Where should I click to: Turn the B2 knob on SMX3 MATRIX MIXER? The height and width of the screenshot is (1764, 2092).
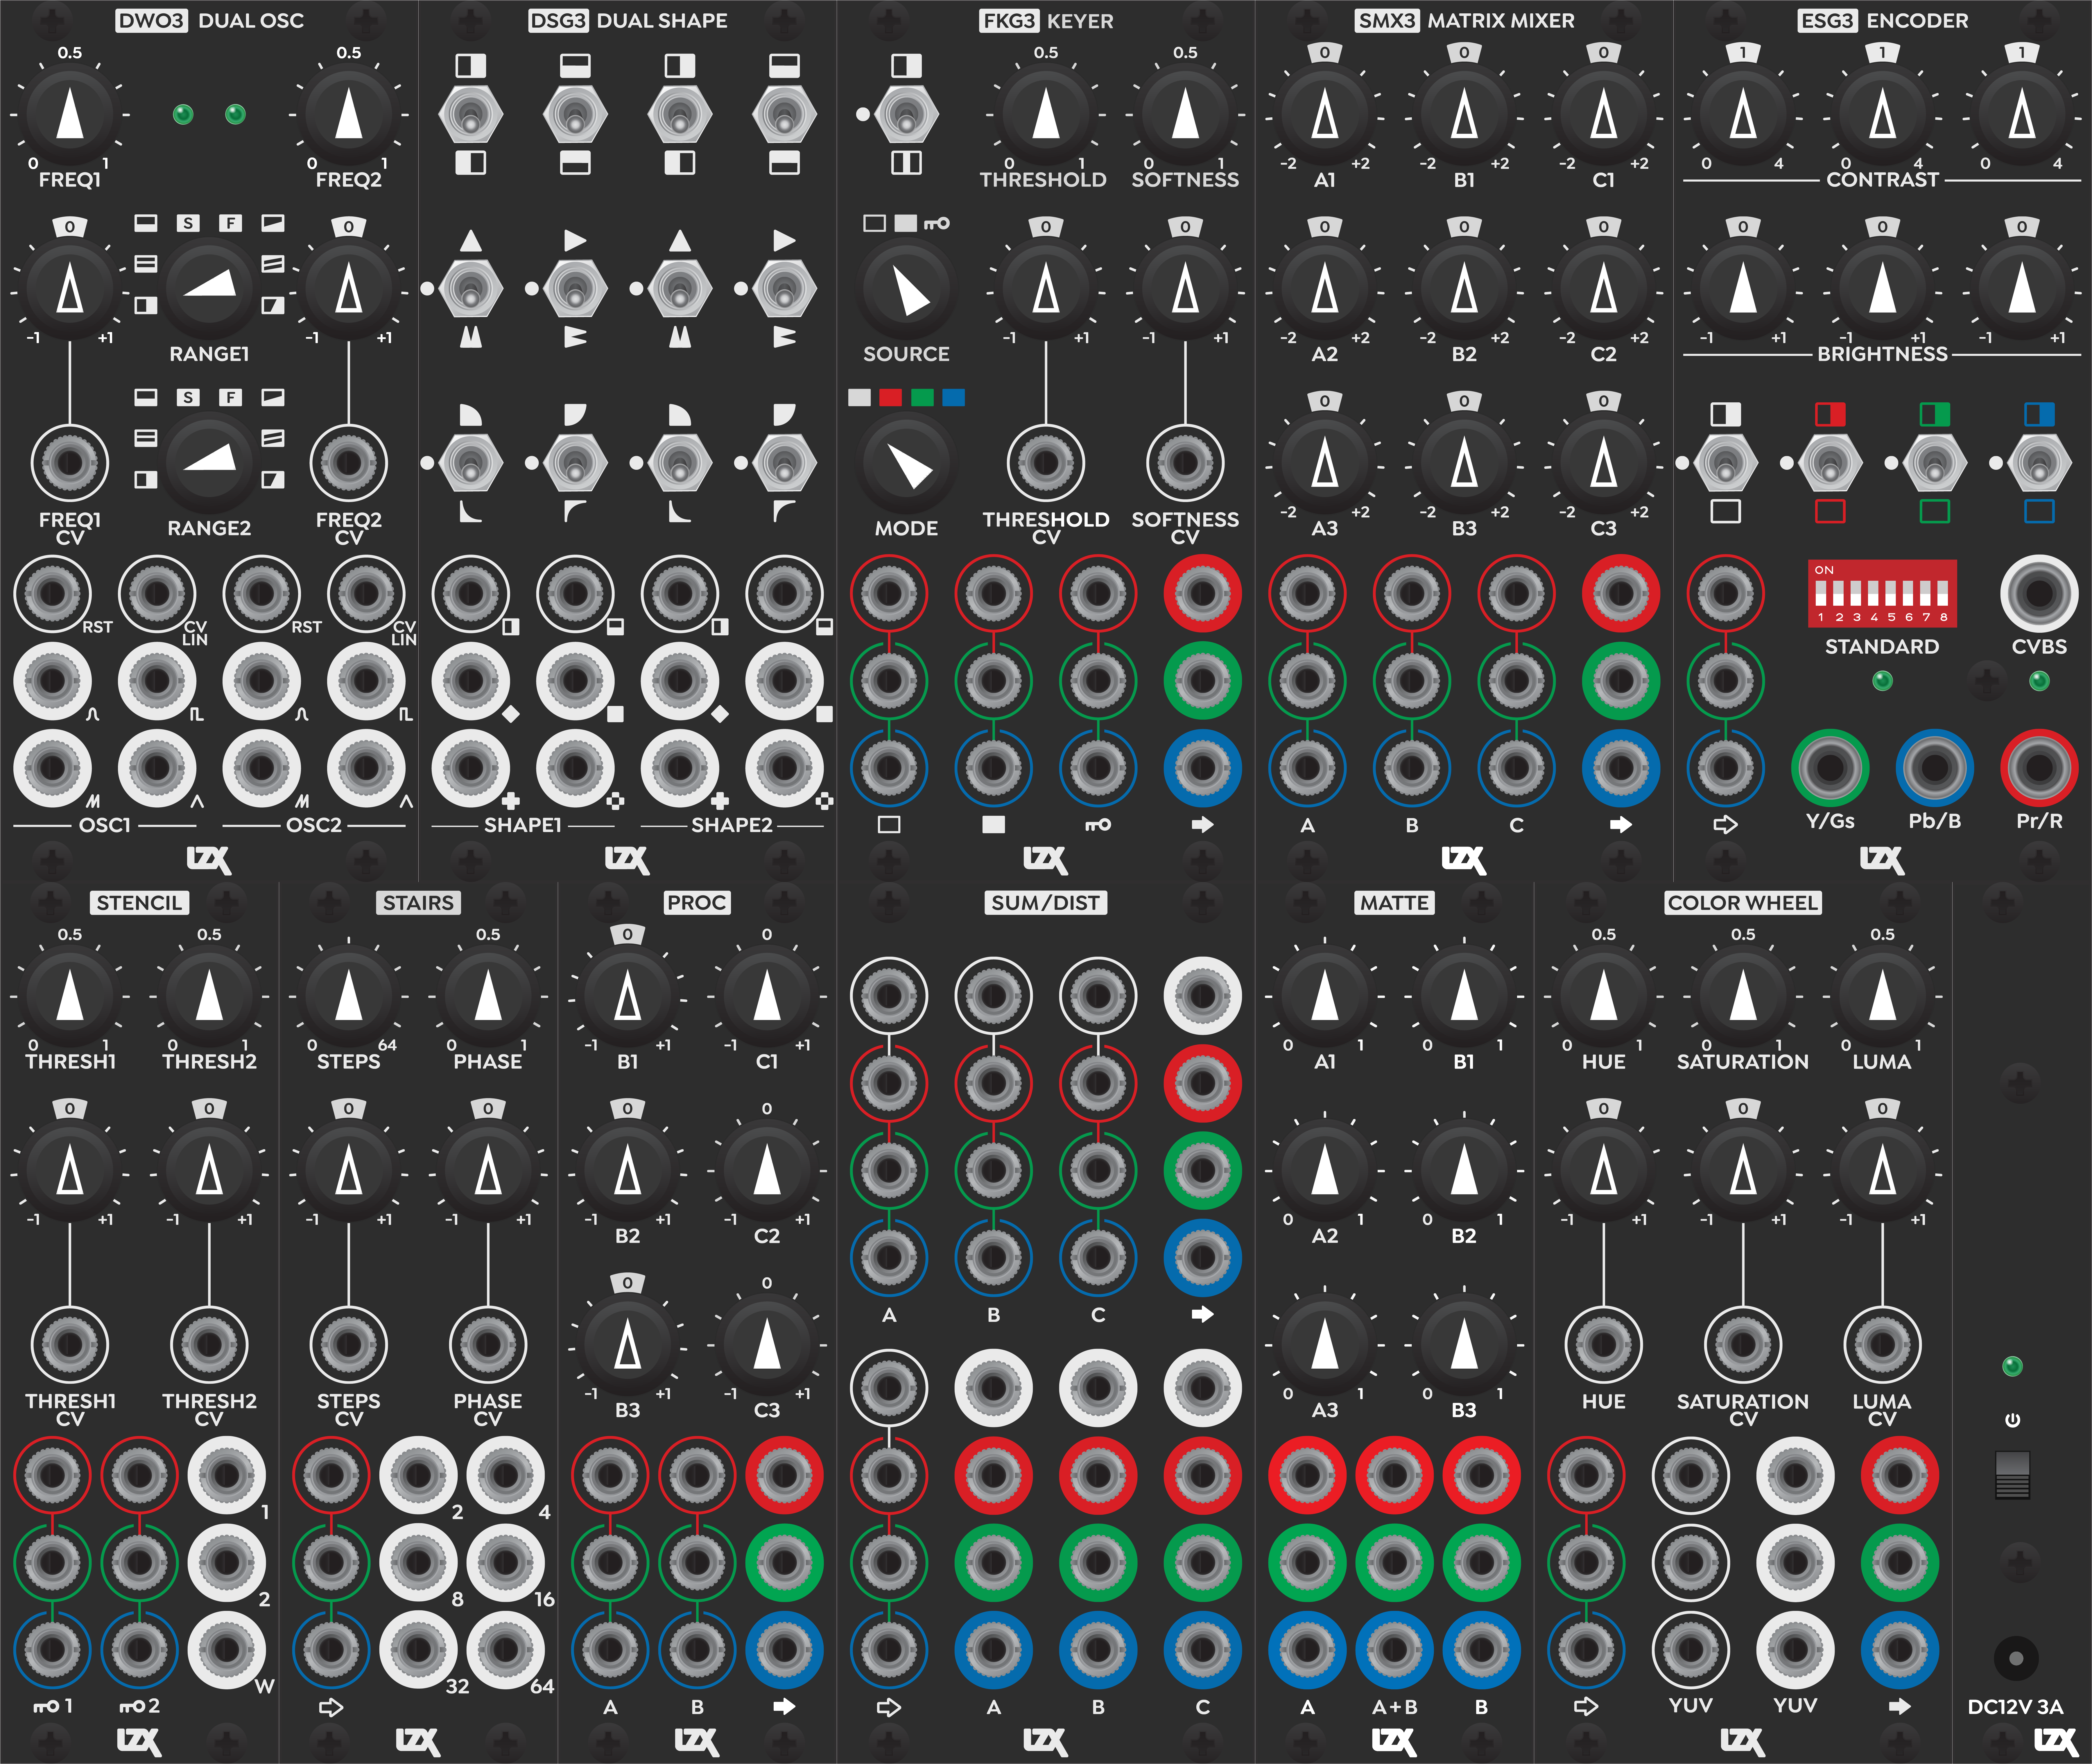tap(1464, 289)
